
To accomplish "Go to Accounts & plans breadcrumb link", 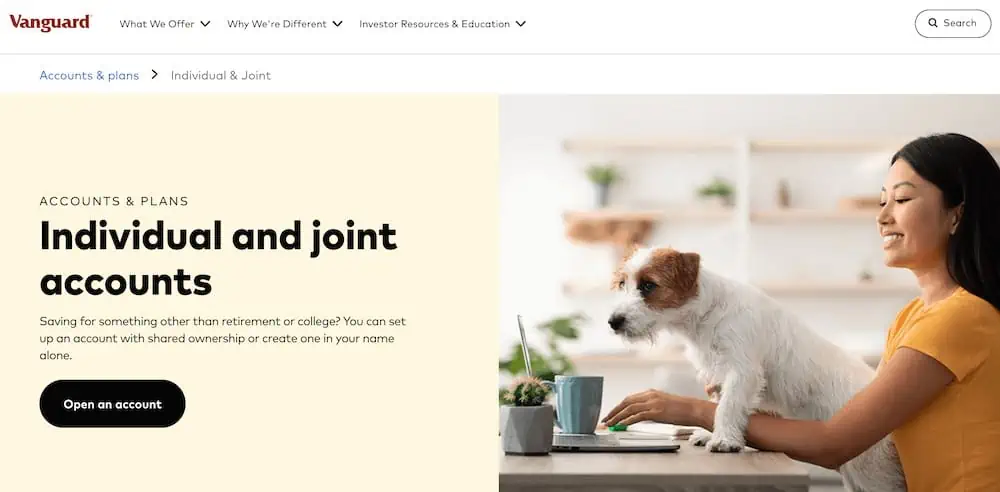I will click(x=89, y=75).
